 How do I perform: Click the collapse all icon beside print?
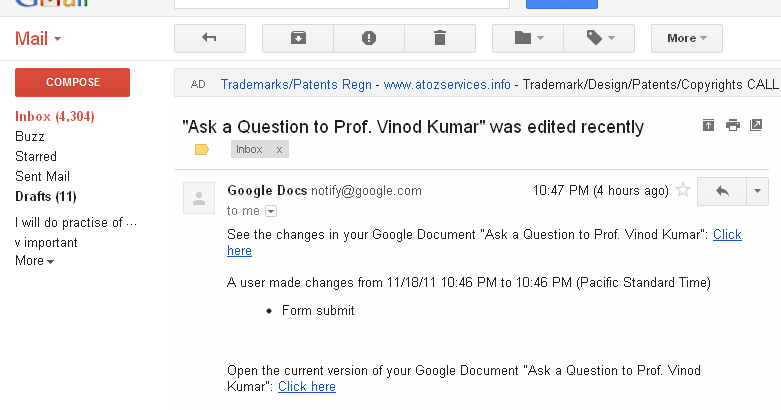[x=708, y=125]
